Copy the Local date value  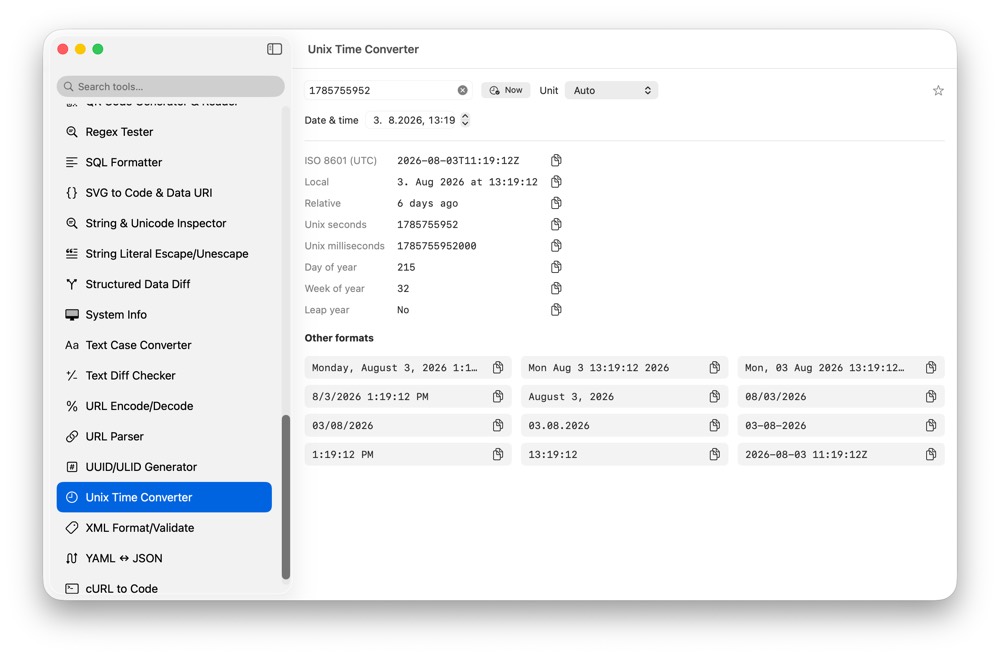pos(556,182)
